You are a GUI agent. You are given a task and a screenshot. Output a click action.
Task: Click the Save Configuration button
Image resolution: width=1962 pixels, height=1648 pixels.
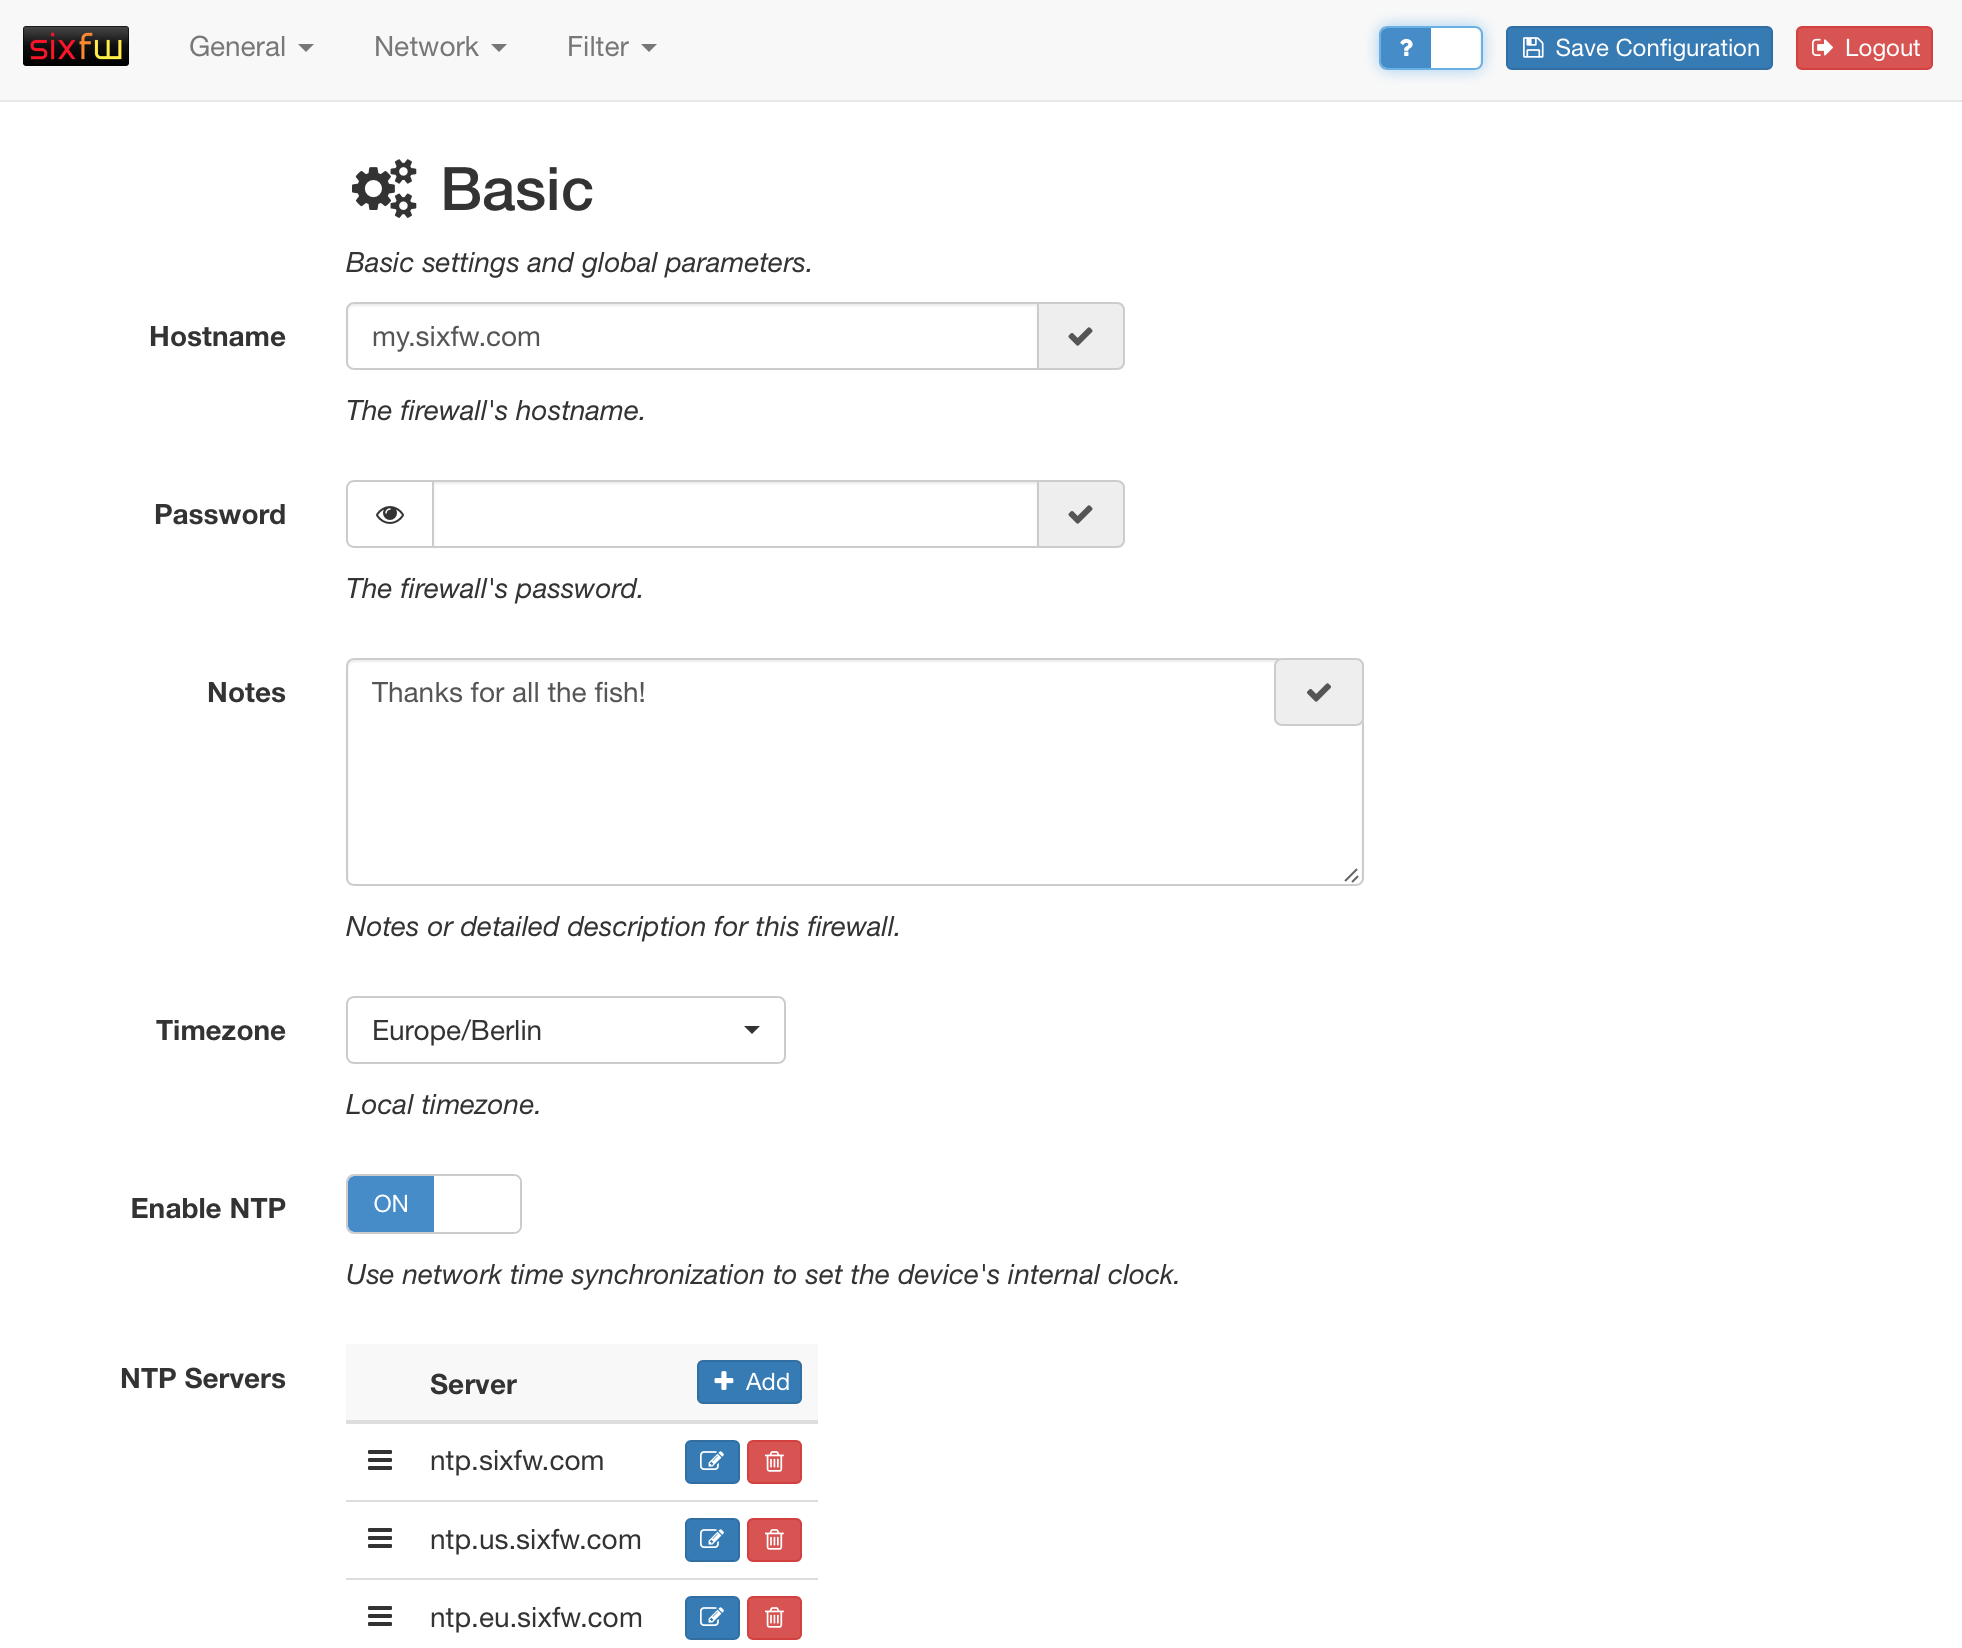coord(1639,48)
